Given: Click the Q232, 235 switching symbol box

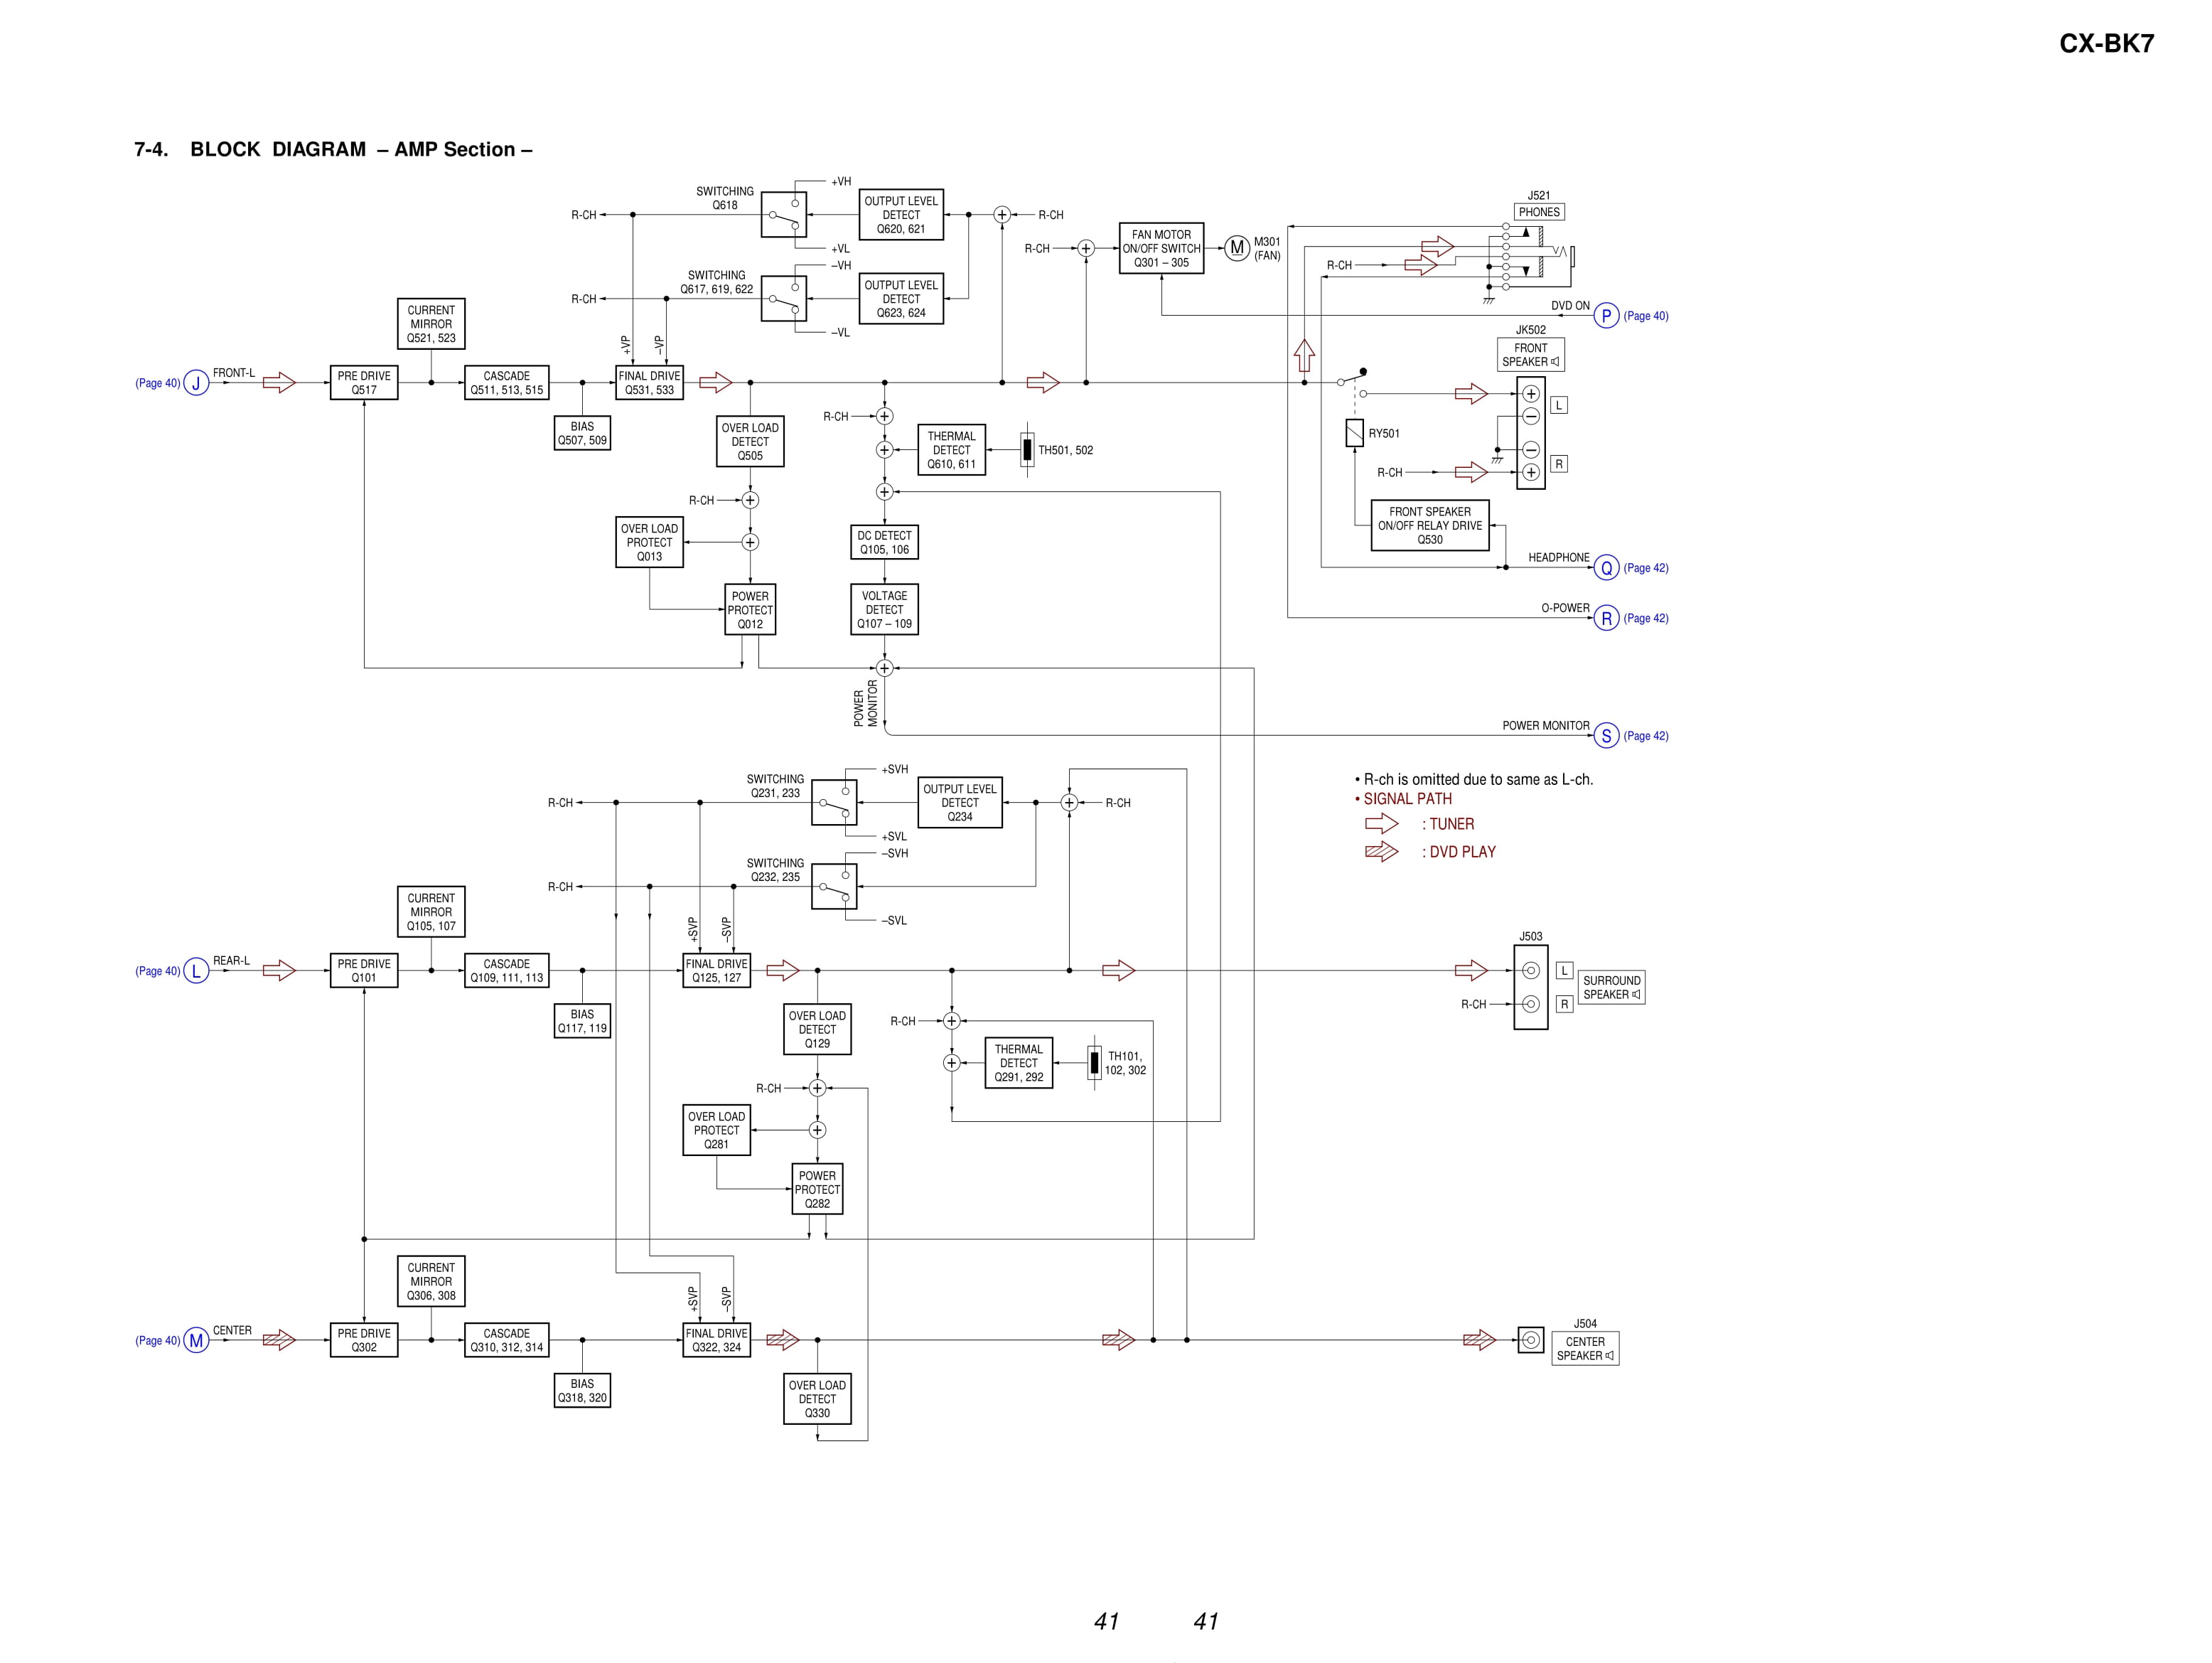Looking at the screenshot, I should [834, 887].
